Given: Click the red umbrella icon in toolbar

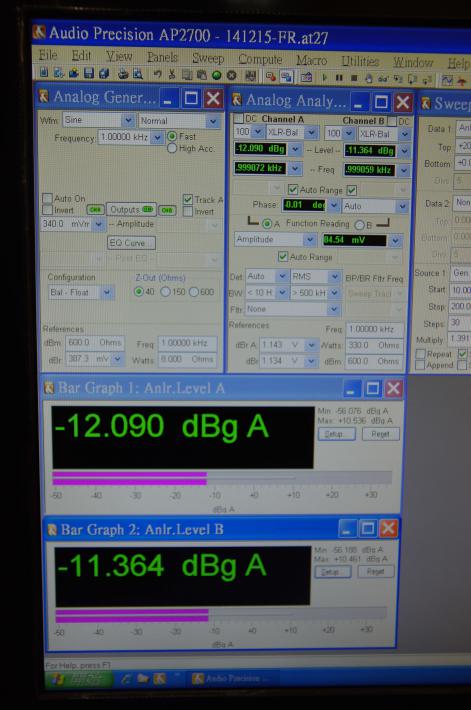Looking at the screenshot, I should point(461,82).
